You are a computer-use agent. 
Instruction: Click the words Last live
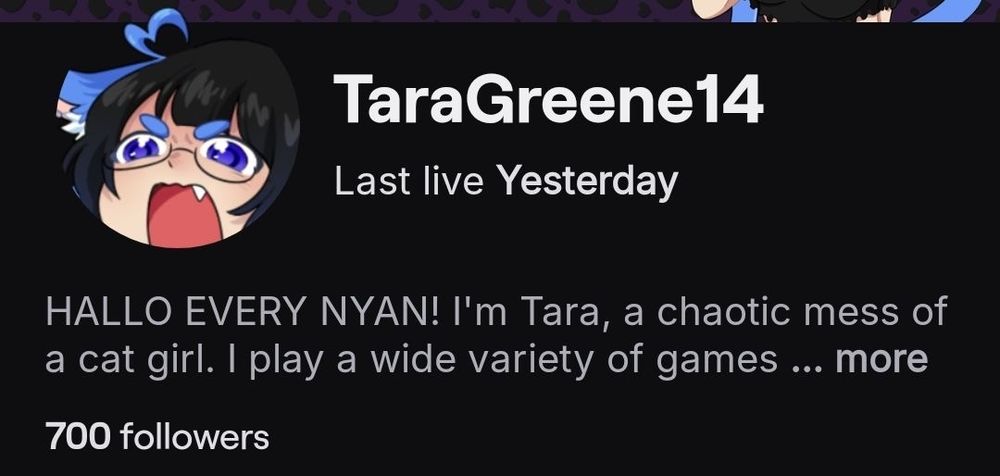tap(409, 181)
